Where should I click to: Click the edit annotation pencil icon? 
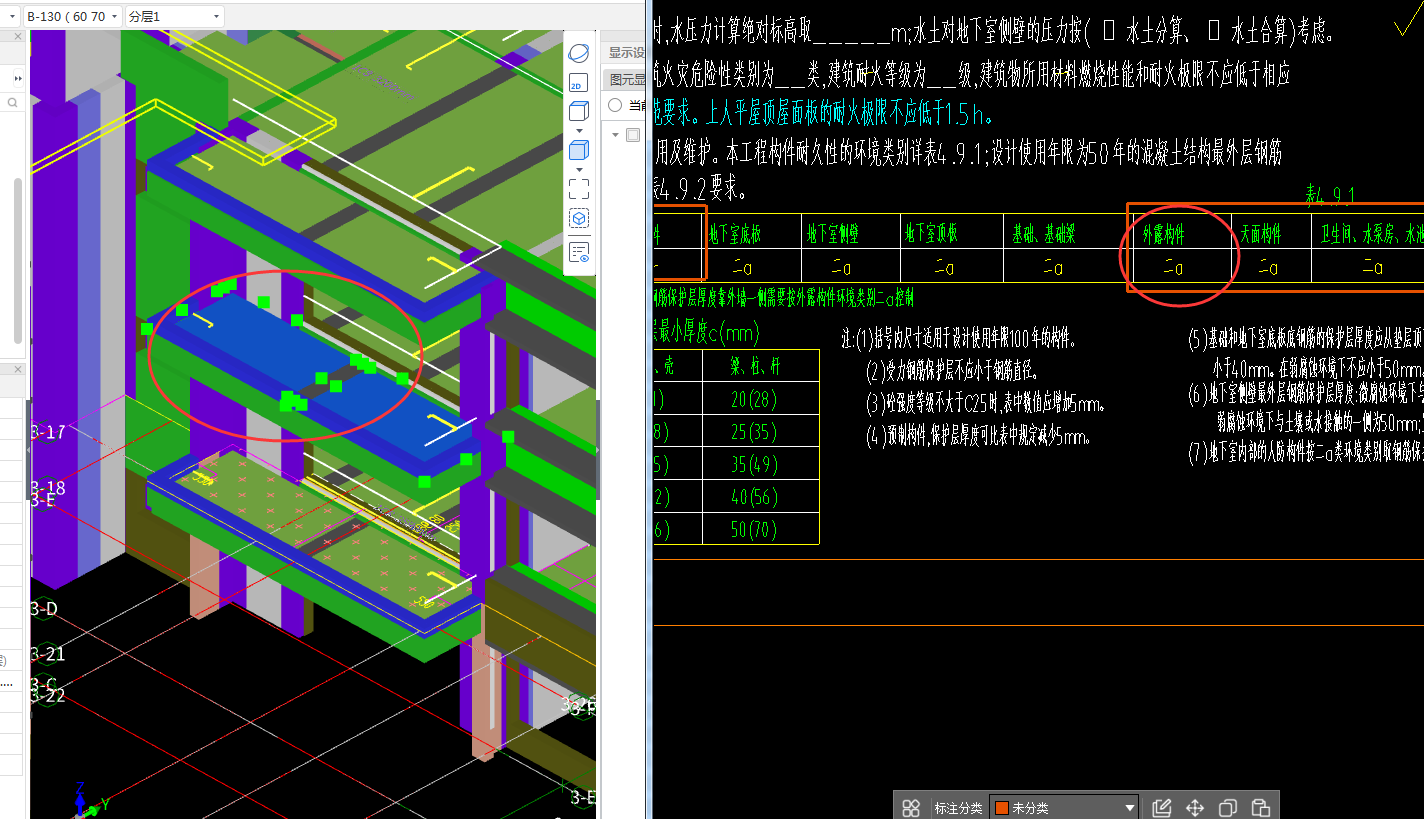pos(1161,808)
